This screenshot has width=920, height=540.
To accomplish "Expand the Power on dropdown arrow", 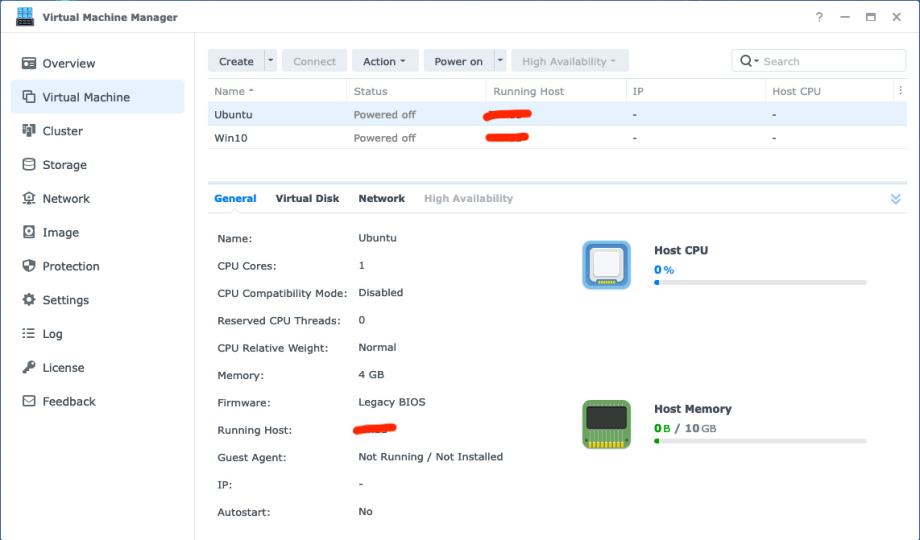I will [x=500, y=61].
